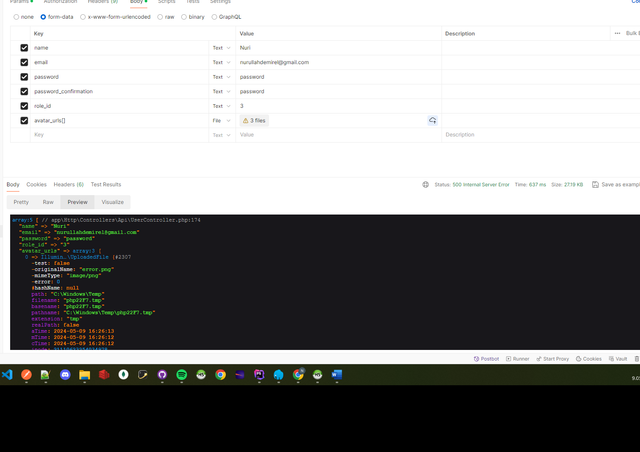Open the Text type dropdown for email
Image resolution: width=640 pixels, height=452 pixels.
pos(222,62)
